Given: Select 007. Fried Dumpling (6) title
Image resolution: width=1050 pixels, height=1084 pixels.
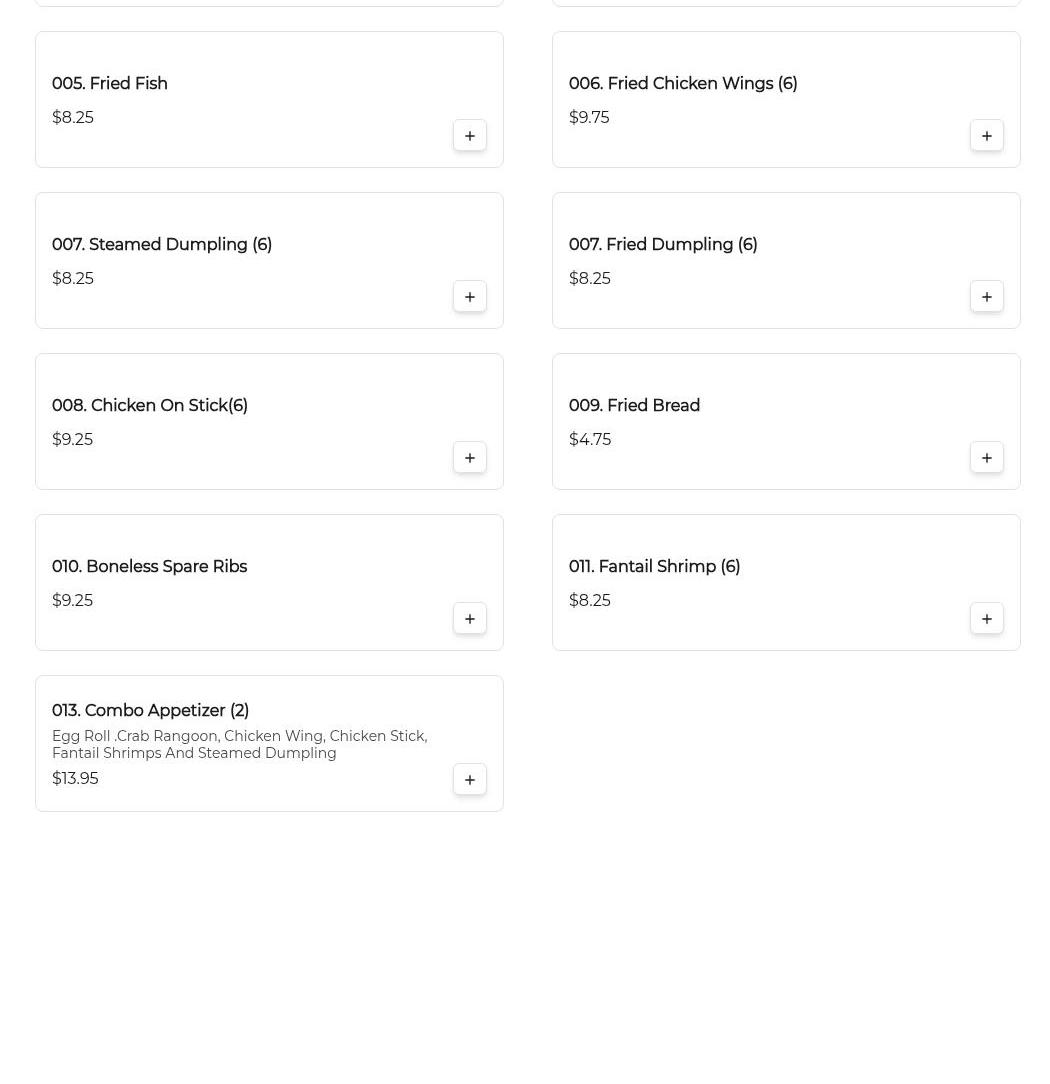Looking at the screenshot, I should tap(663, 244).
